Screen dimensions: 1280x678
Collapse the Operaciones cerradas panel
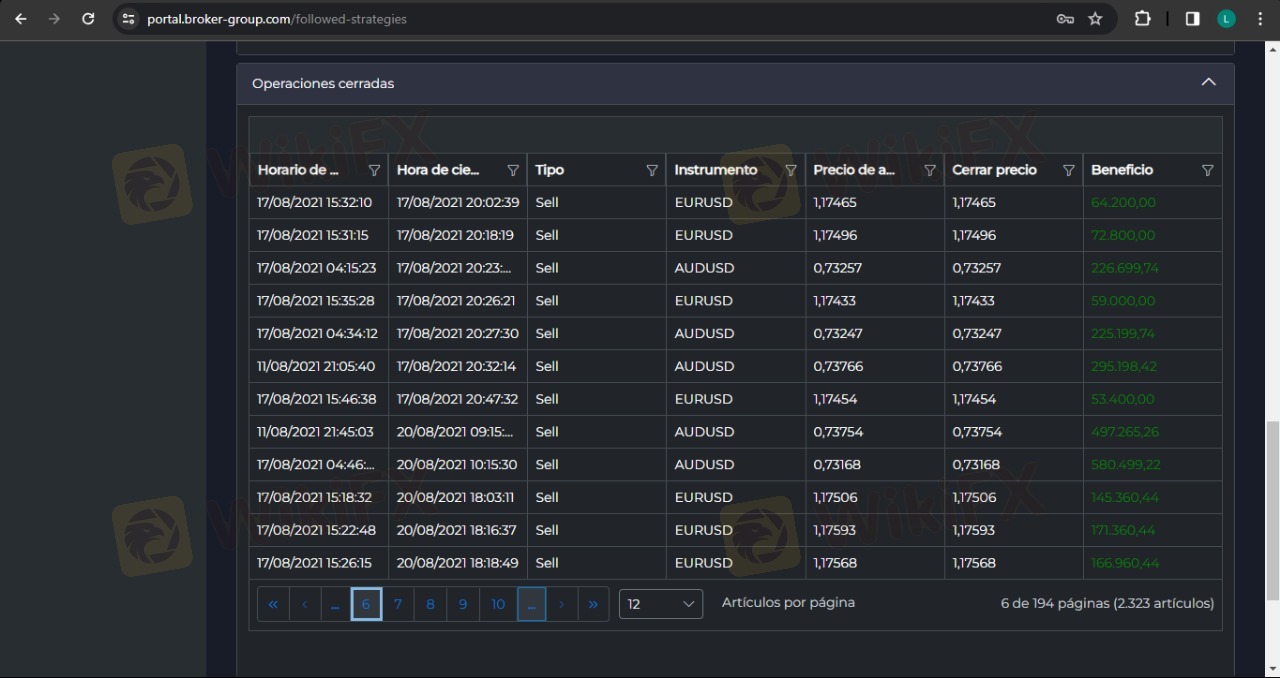1208,83
